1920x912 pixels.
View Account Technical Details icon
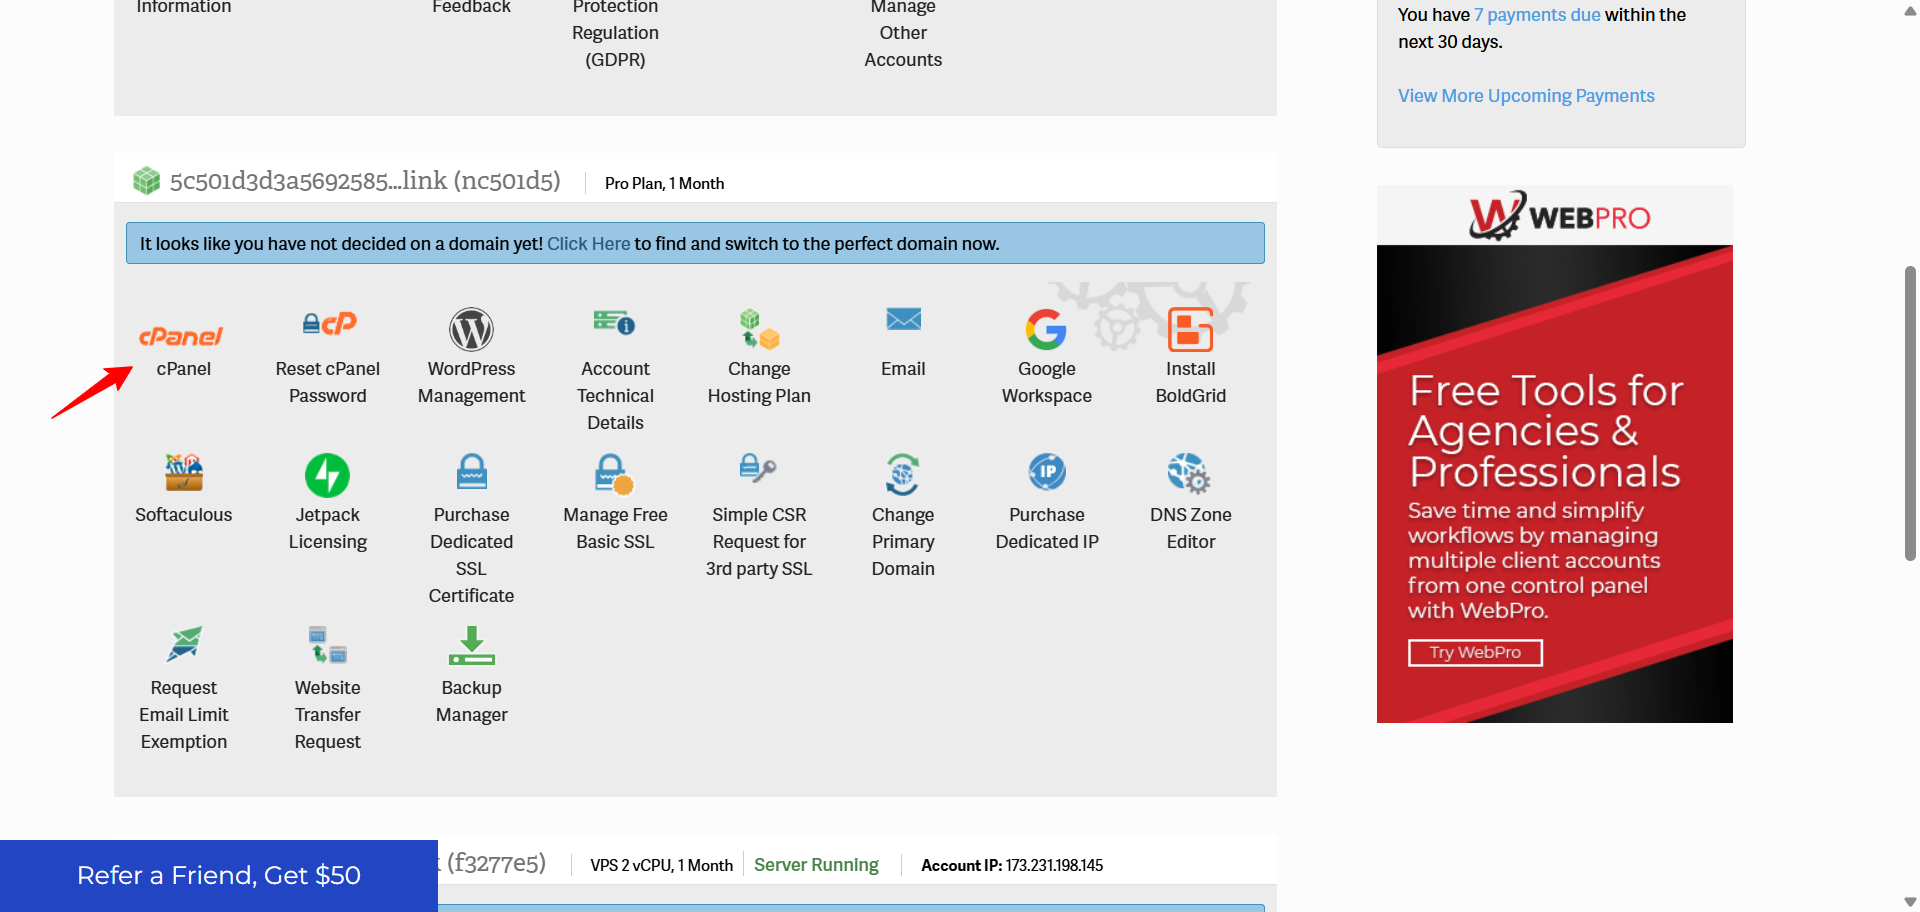(615, 322)
